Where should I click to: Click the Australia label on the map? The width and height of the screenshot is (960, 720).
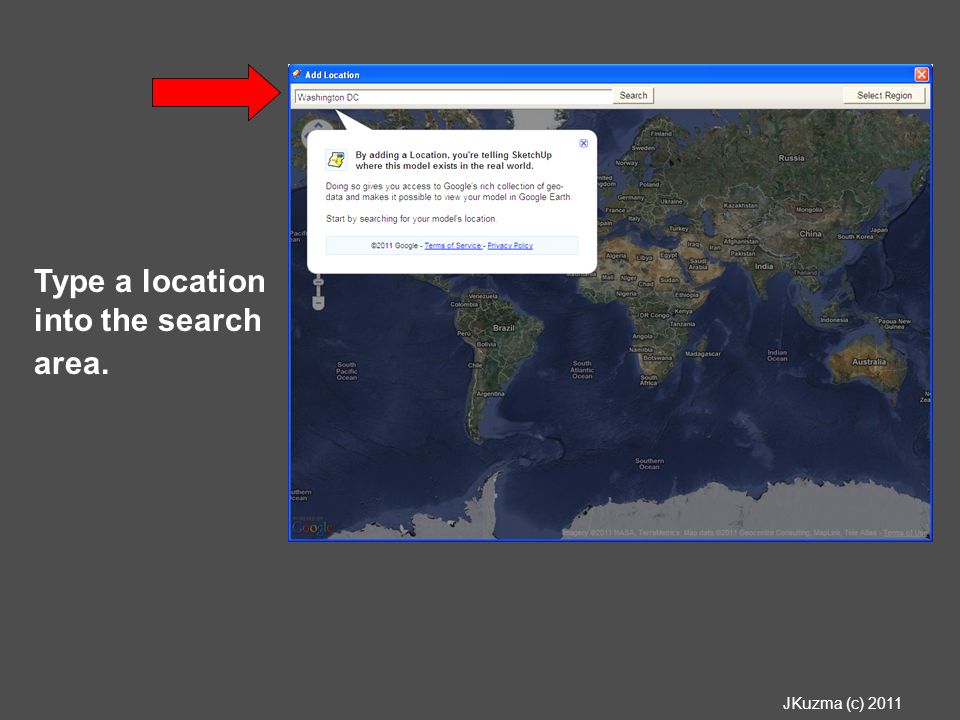coord(869,362)
